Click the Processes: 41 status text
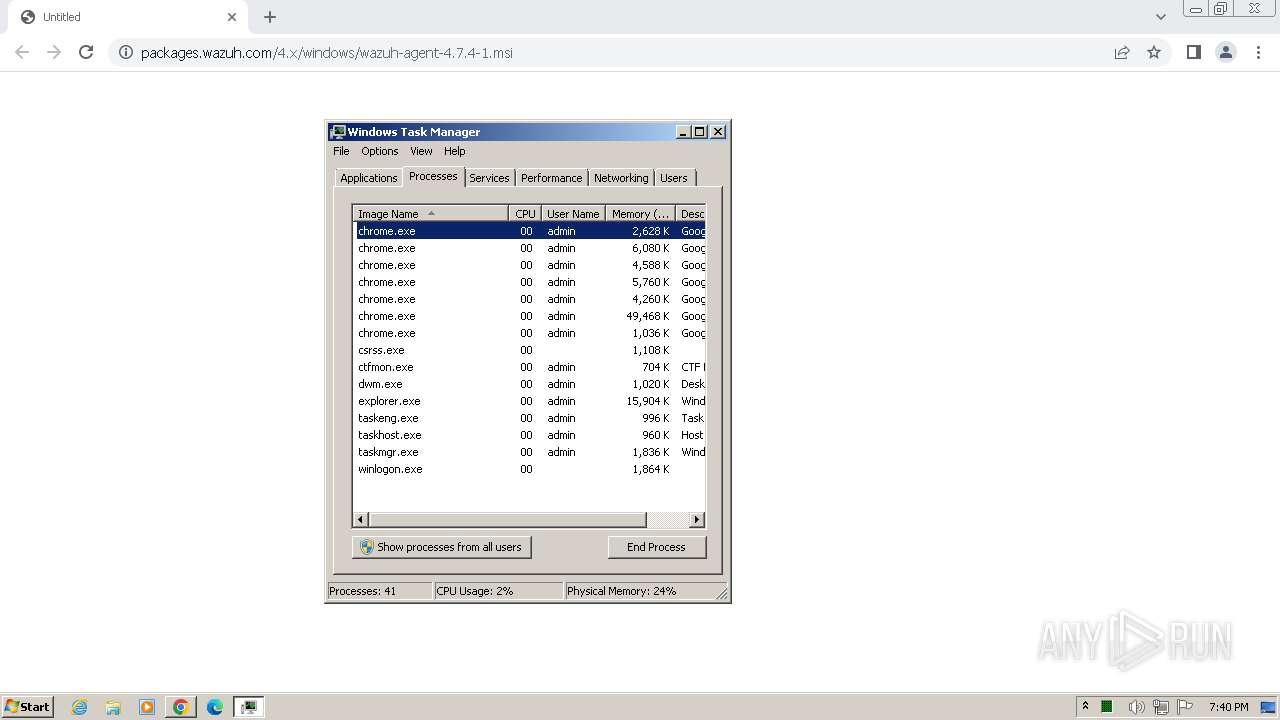 363,591
